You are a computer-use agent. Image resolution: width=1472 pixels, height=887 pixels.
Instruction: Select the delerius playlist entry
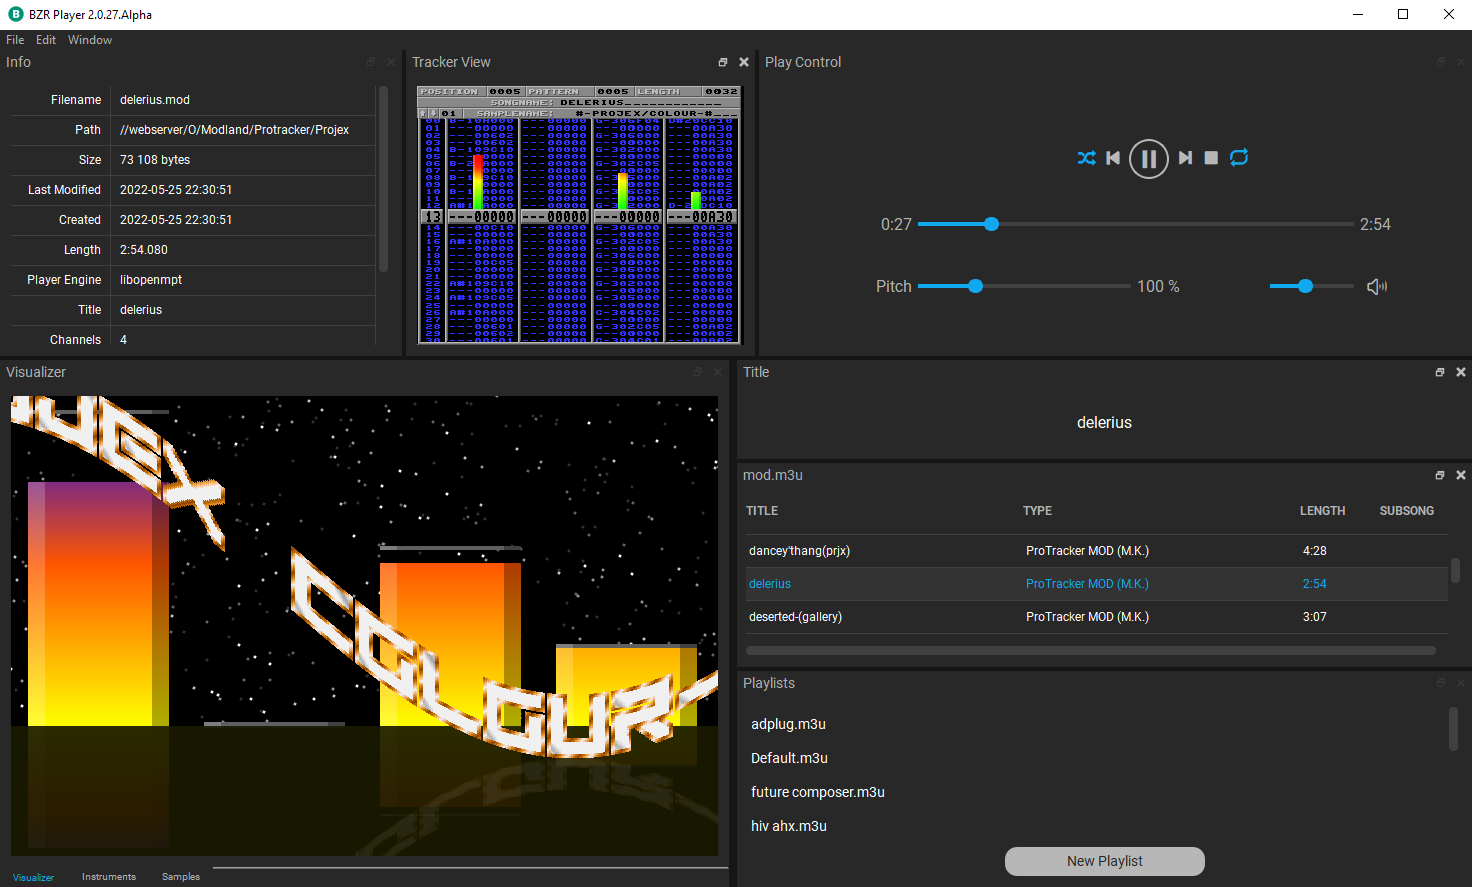pyautogui.click(x=1095, y=584)
